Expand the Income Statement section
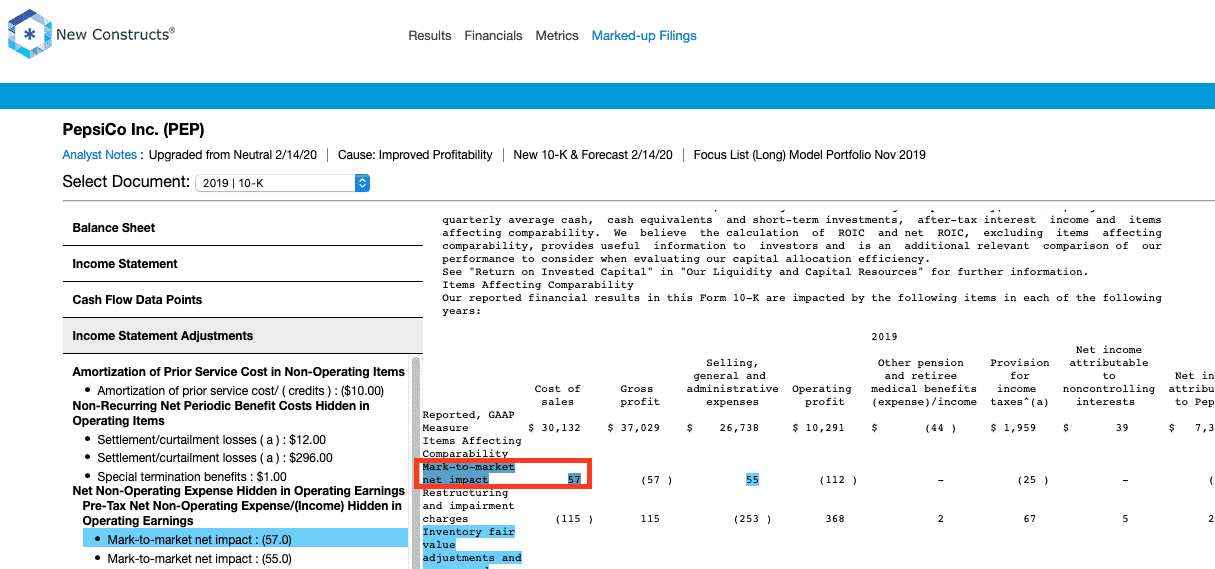Image resolution: width=1215 pixels, height=569 pixels. click(x=242, y=264)
